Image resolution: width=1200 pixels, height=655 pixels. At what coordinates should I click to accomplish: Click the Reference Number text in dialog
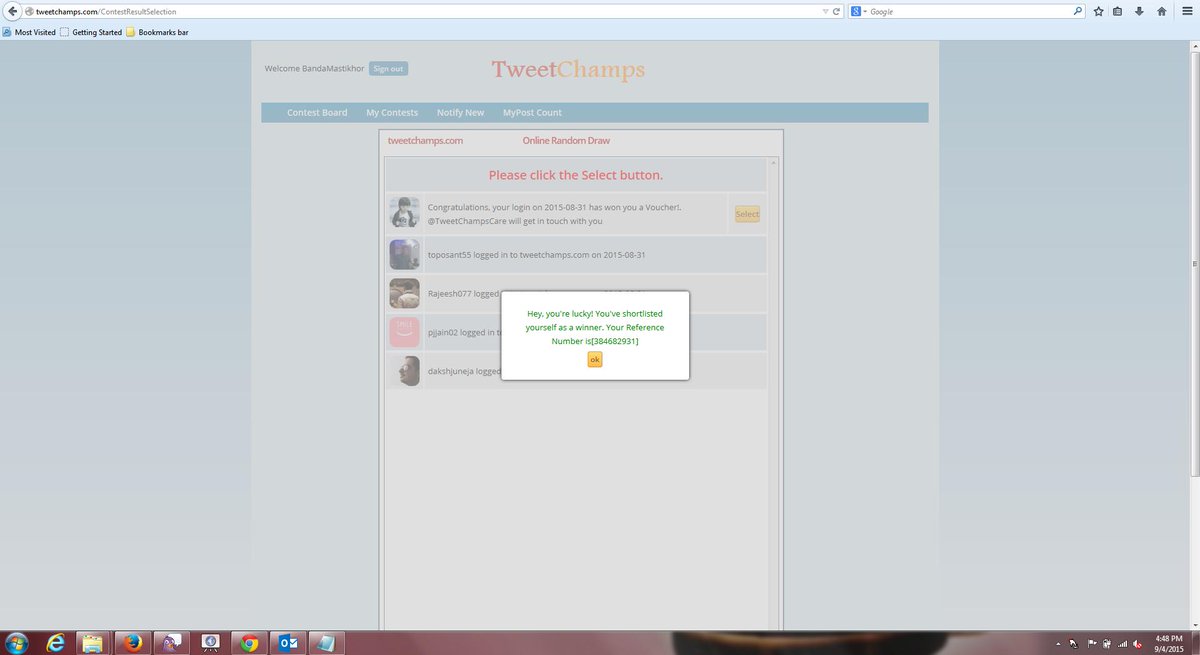[x=595, y=334]
